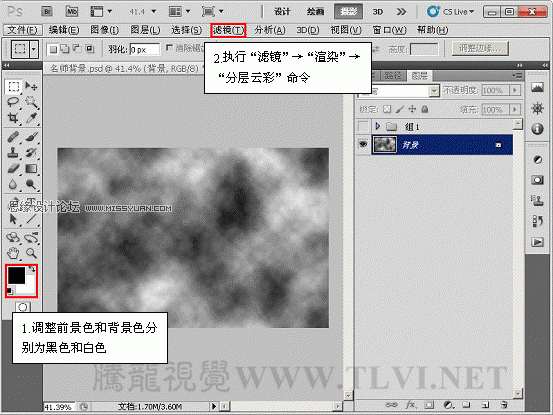Select the Hand tool

(13, 253)
